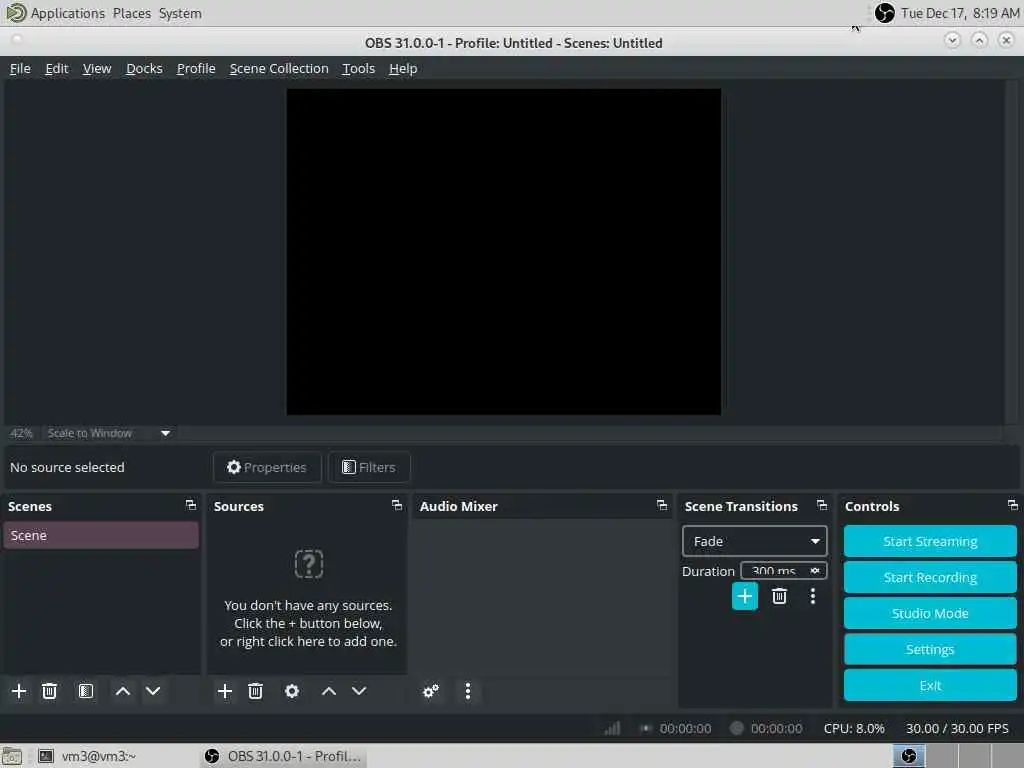Open the Help menu
Screen dimensions: 1024x768
pyautogui.click(x=403, y=69)
